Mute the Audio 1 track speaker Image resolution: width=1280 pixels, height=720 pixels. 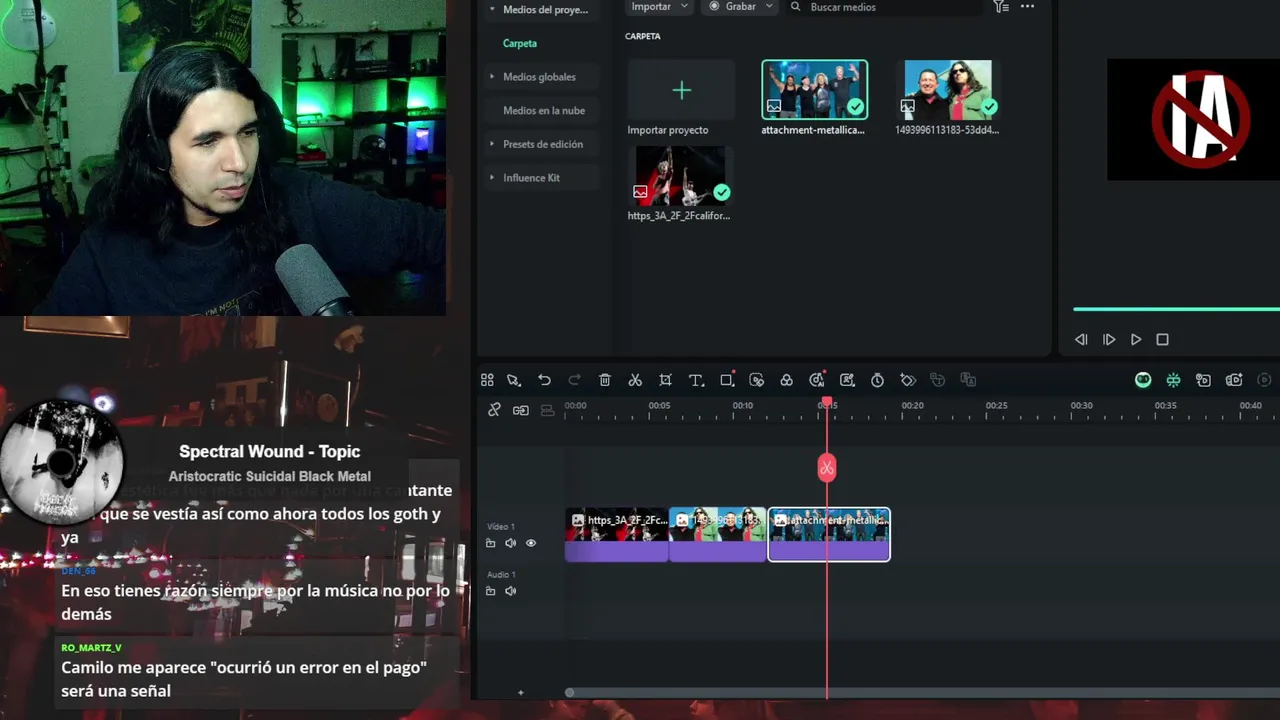pos(510,591)
